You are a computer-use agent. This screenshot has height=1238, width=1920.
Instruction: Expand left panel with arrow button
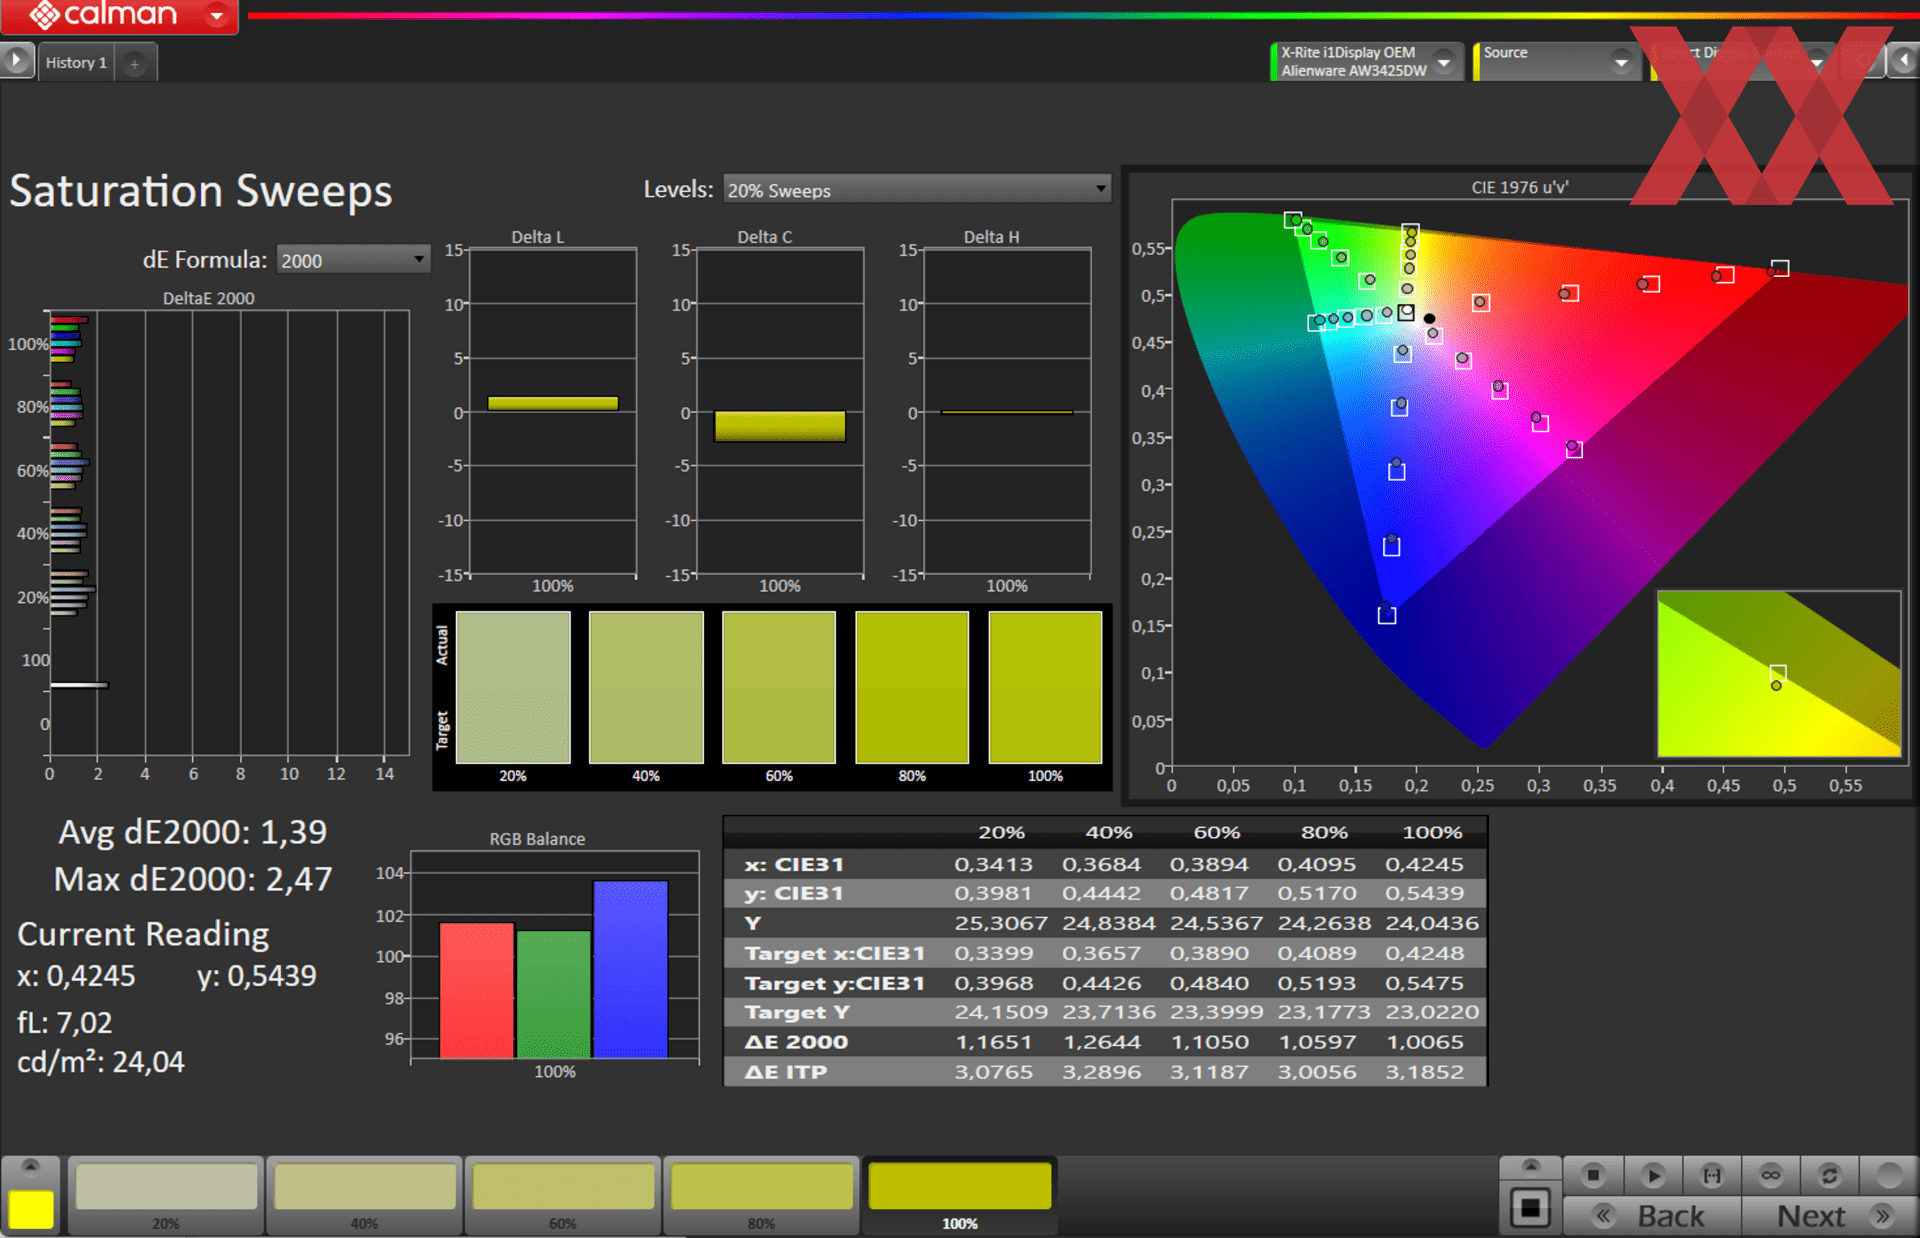point(16,61)
